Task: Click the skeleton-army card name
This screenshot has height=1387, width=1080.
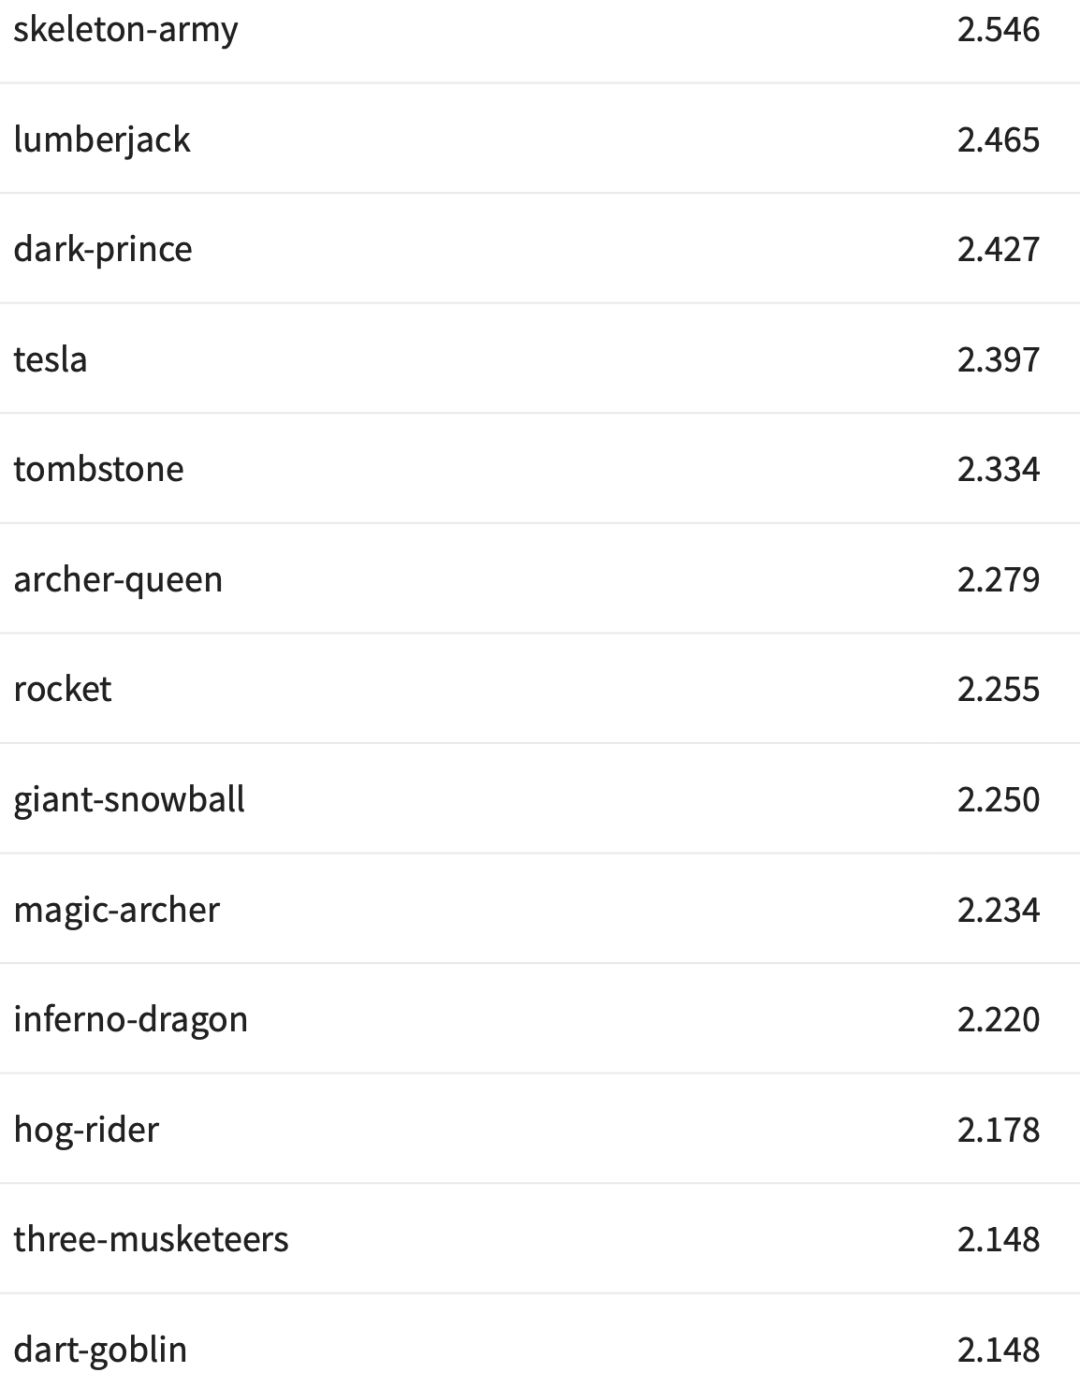Action: click(x=125, y=29)
